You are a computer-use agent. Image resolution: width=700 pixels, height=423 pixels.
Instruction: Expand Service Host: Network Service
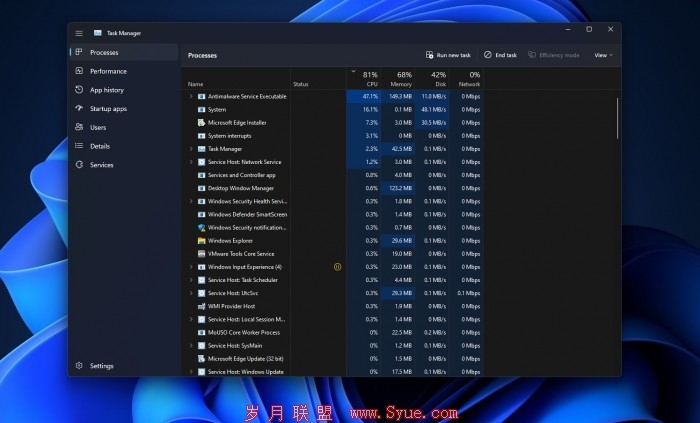coord(191,162)
